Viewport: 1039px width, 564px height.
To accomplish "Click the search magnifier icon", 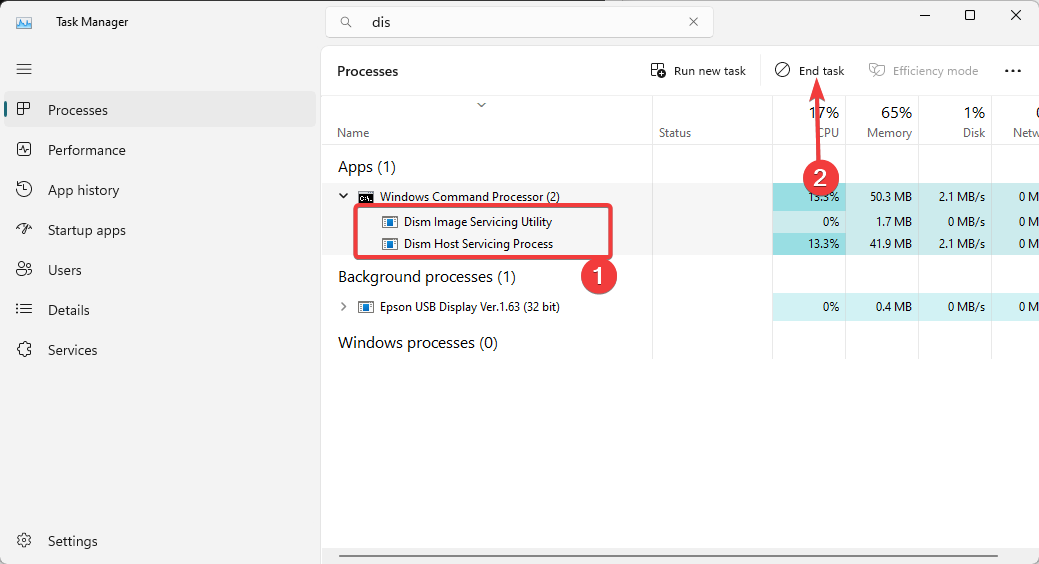I will [346, 22].
